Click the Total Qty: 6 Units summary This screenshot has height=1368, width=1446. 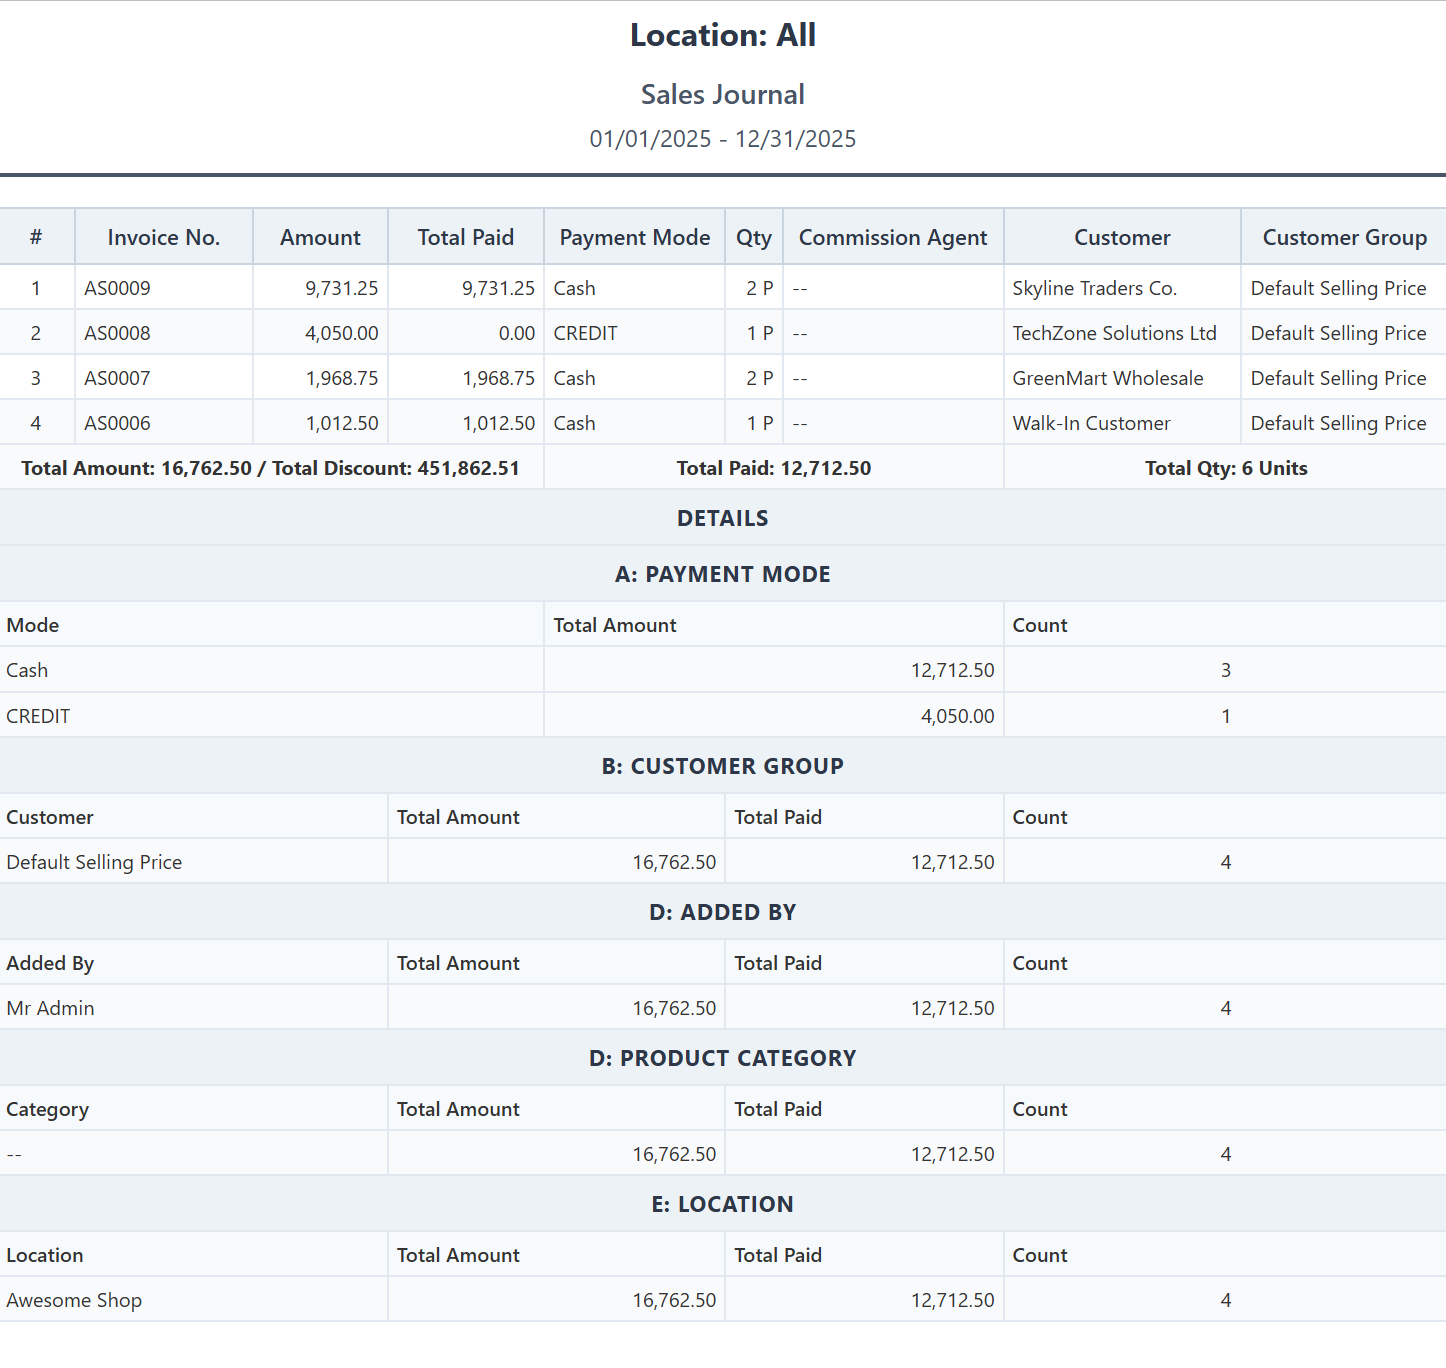pyautogui.click(x=1225, y=468)
